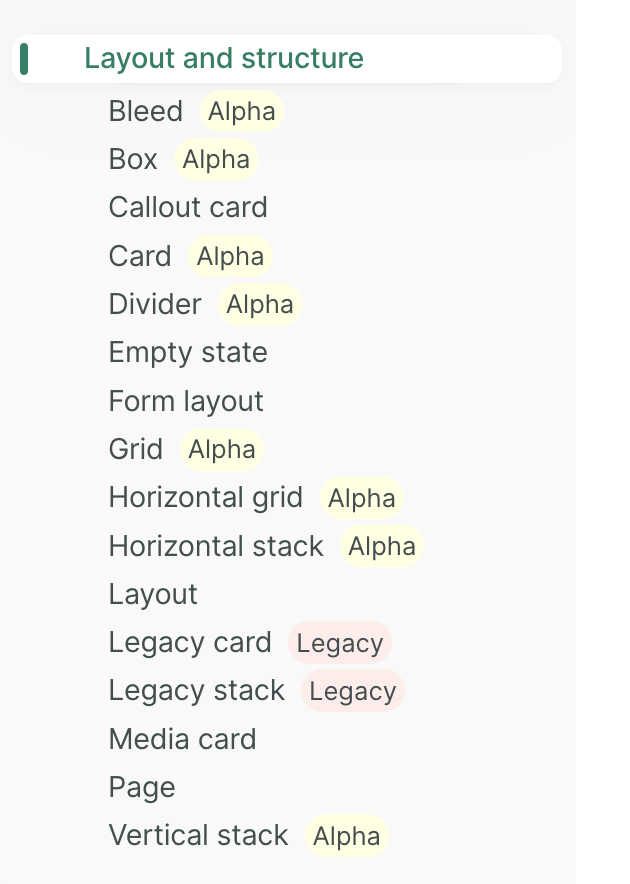
Task: Navigate to the Layout component
Action: [x=153, y=594]
